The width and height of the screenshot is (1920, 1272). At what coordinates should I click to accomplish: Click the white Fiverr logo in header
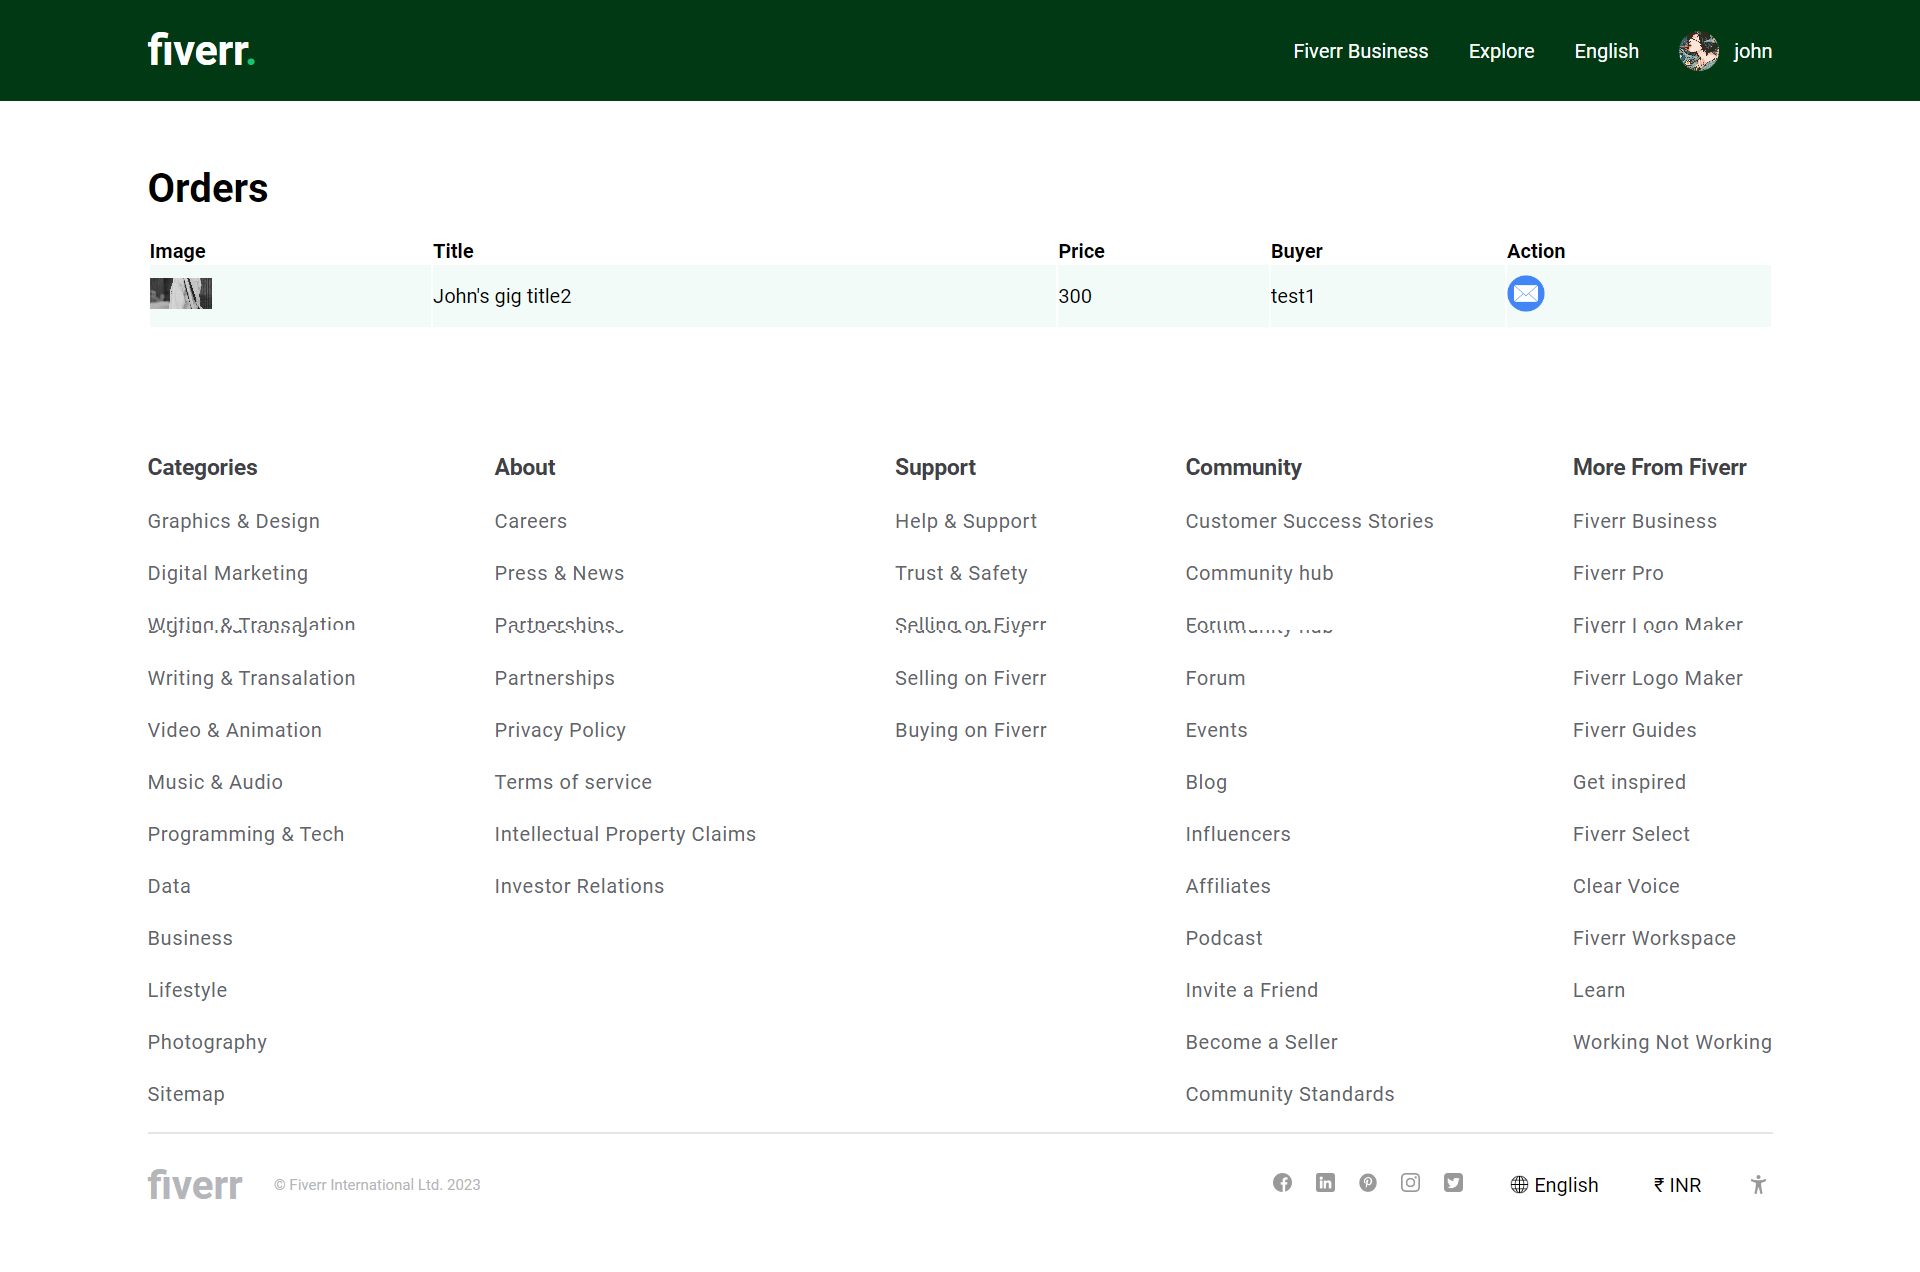201,50
